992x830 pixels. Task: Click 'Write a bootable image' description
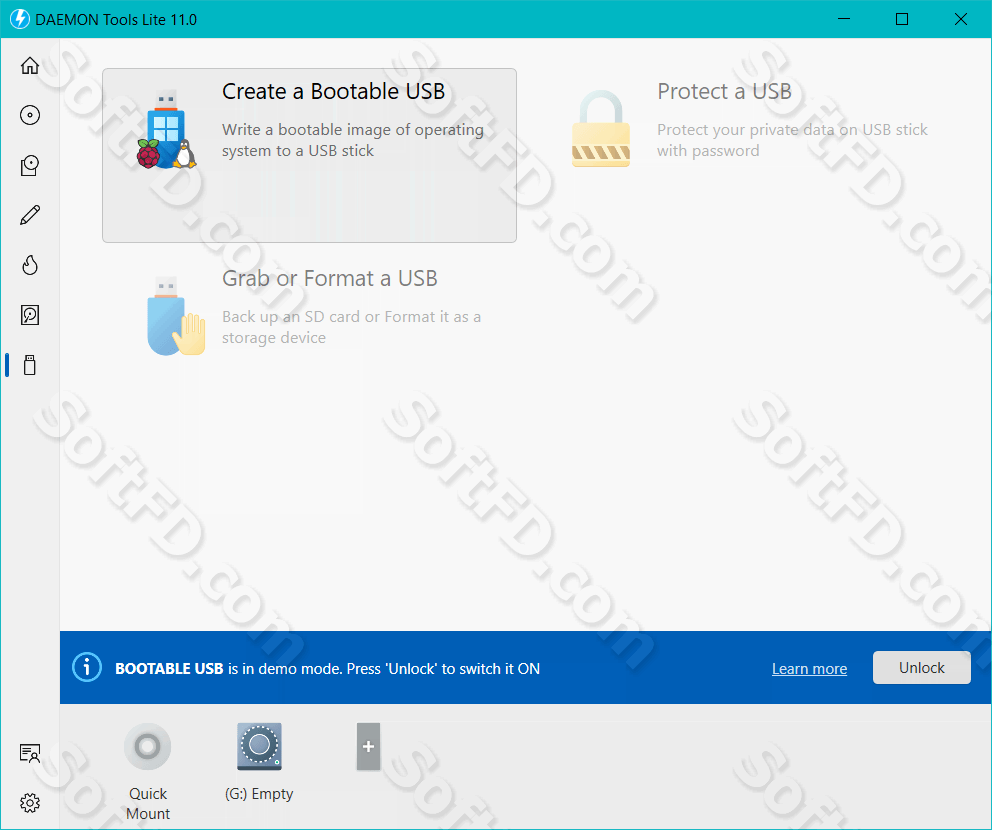tap(353, 140)
